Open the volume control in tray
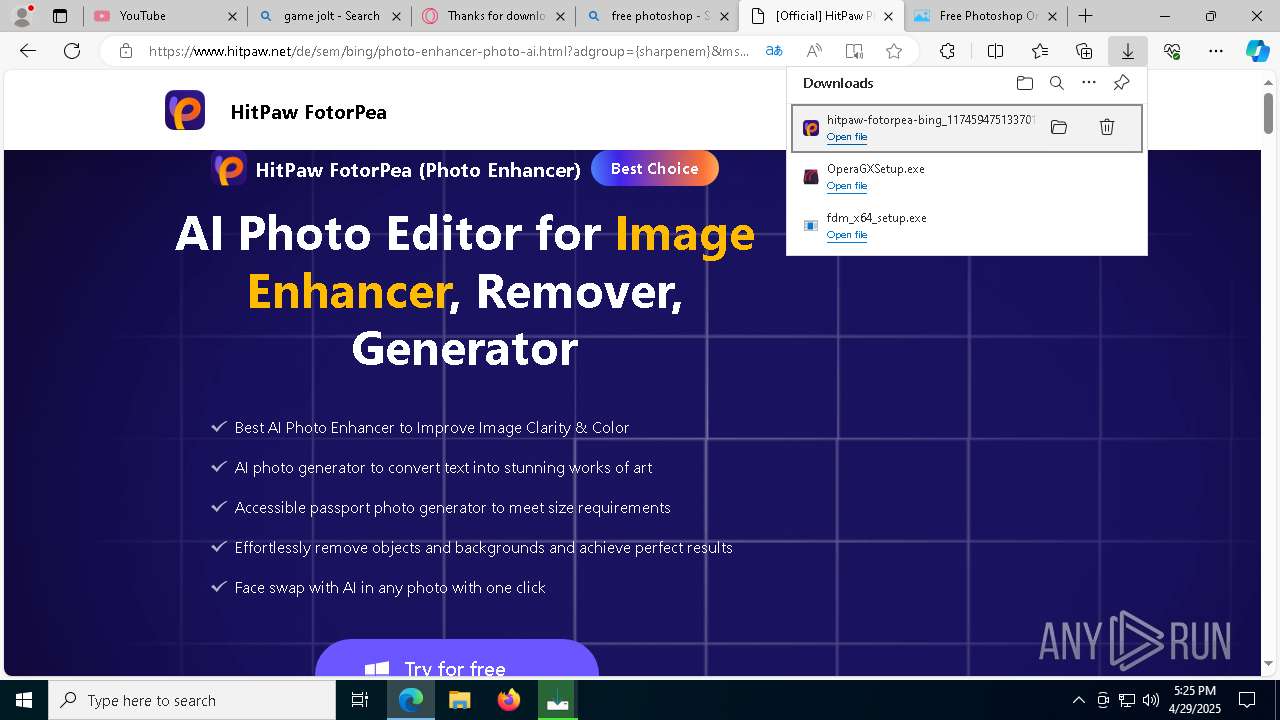 coord(1150,700)
